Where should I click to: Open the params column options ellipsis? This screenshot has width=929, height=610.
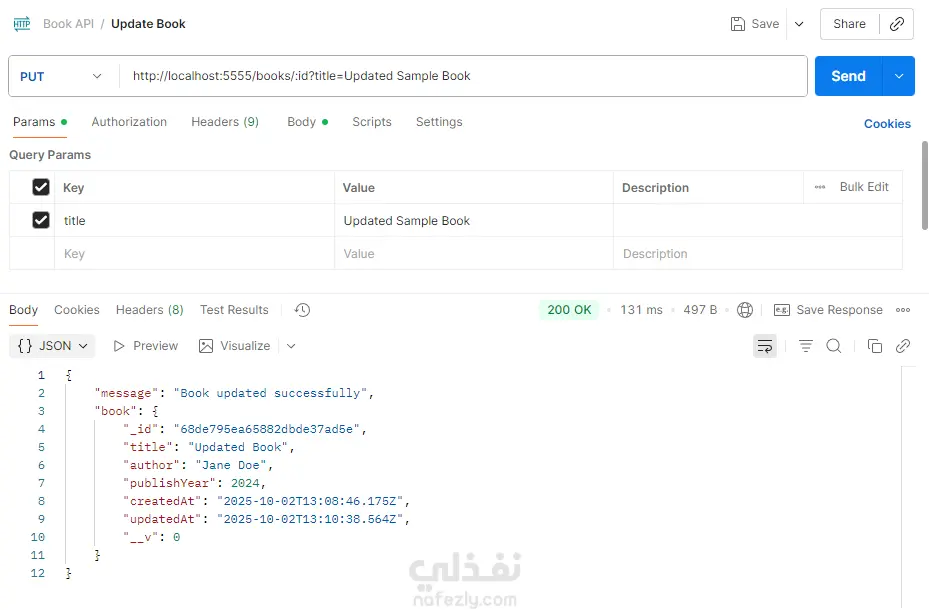[x=819, y=187]
